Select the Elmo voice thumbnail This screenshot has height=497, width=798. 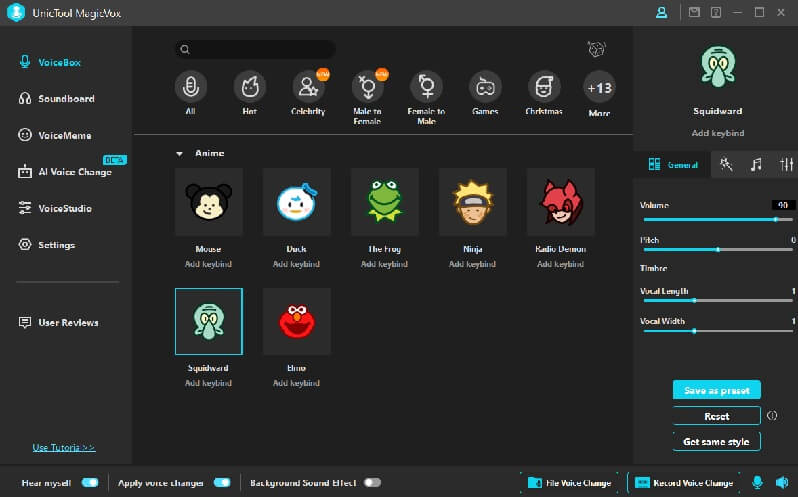coord(296,322)
